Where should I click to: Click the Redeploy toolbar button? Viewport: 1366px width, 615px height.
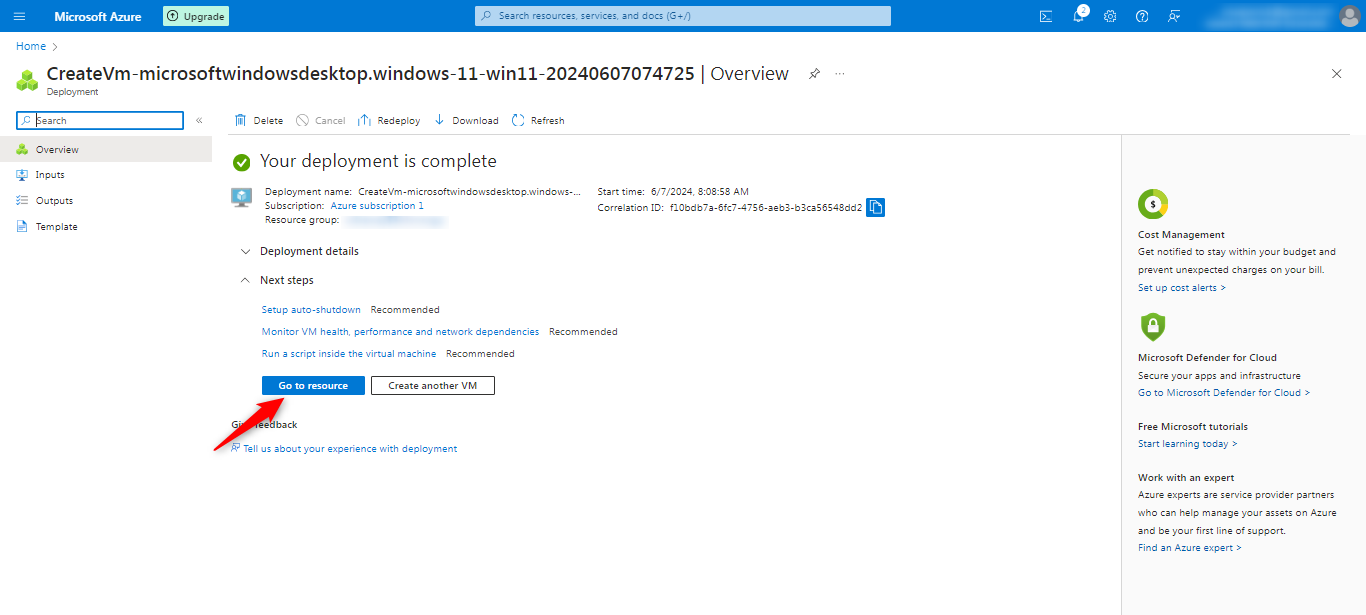click(389, 120)
